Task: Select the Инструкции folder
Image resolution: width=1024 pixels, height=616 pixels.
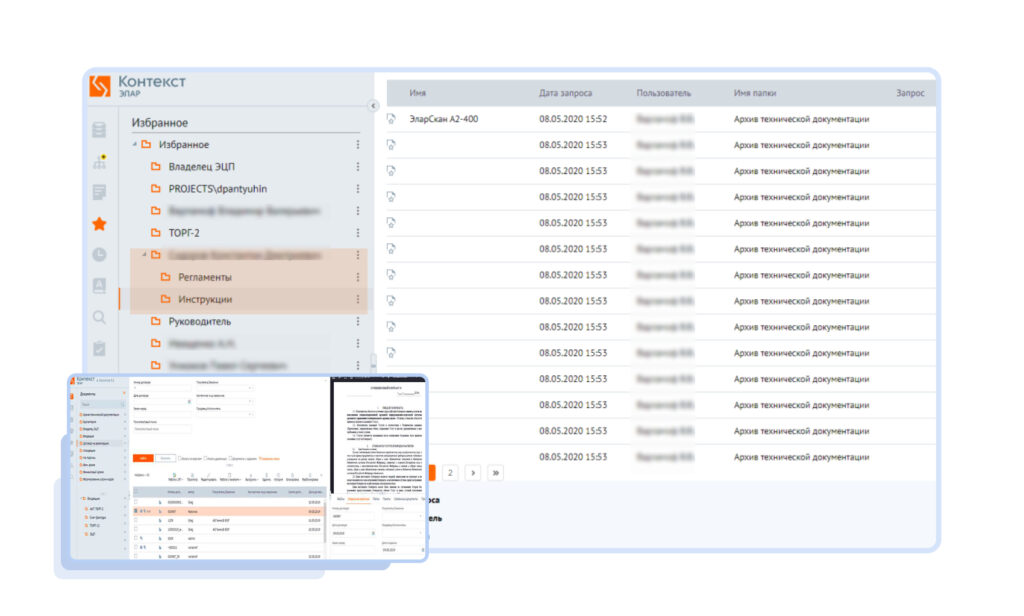Action: [205, 300]
